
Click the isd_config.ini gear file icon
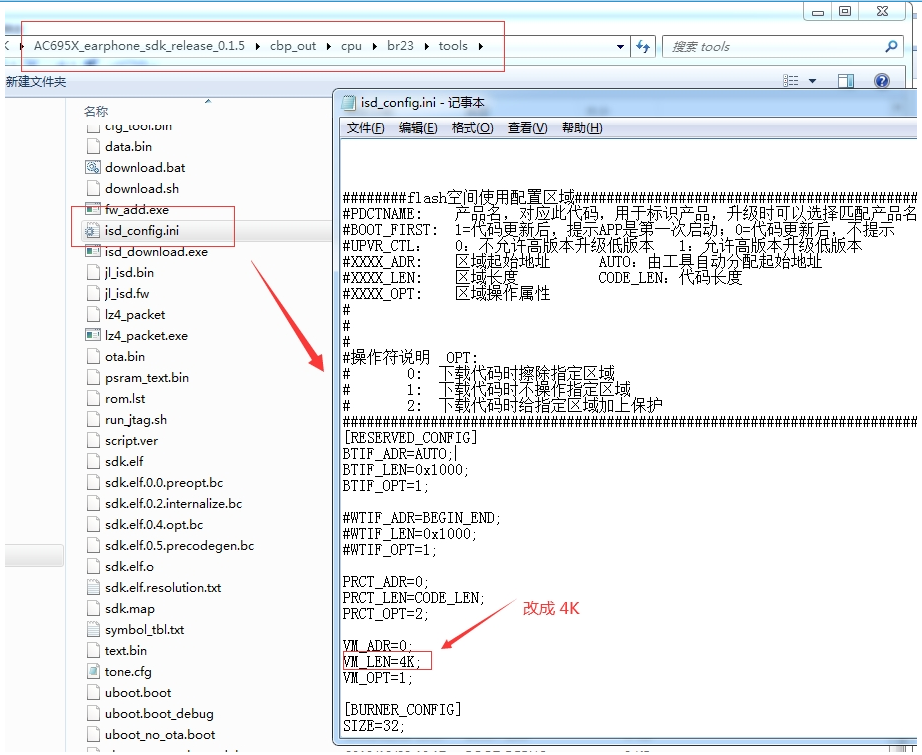tap(92, 230)
